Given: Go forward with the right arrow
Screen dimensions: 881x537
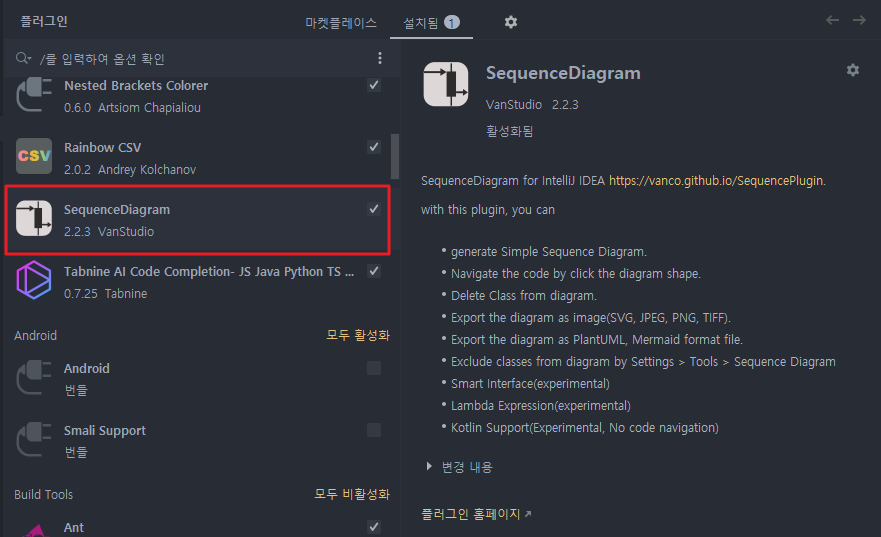Looking at the screenshot, I should click(x=859, y=20).
